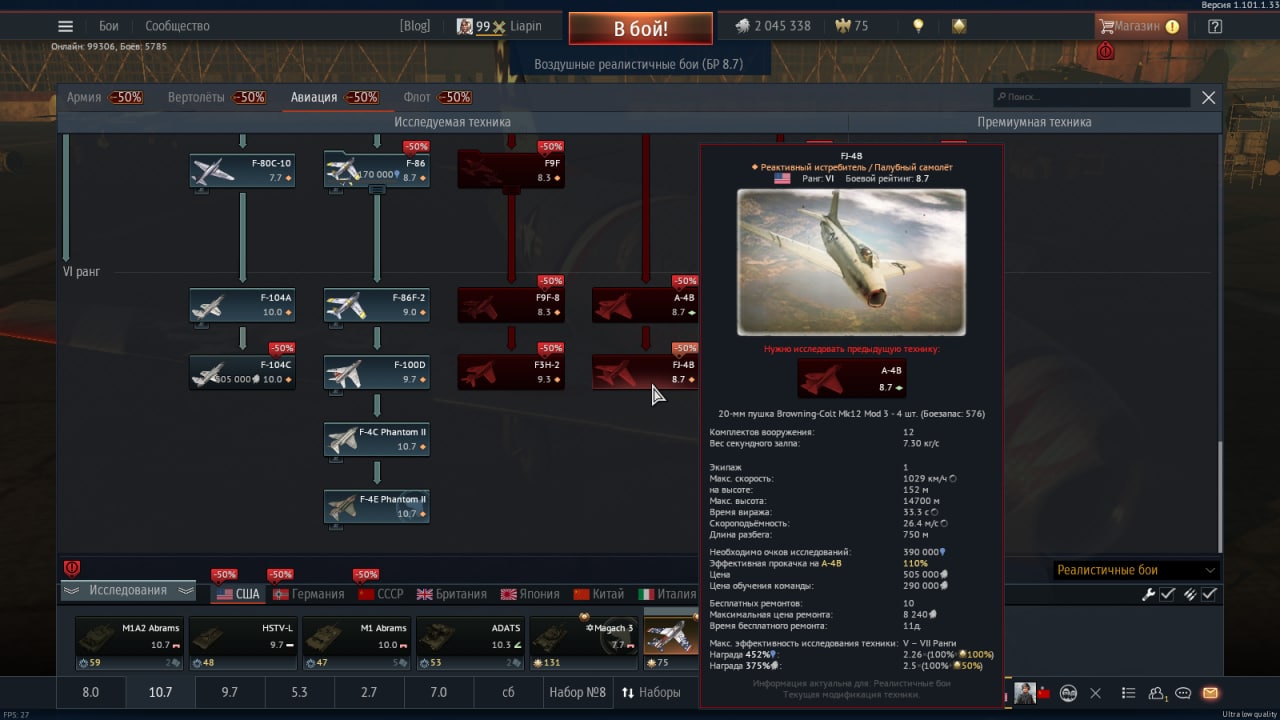
Task: Select the HSTV-L crew slot
Action: pyautogui.click(x=242, y=644)
